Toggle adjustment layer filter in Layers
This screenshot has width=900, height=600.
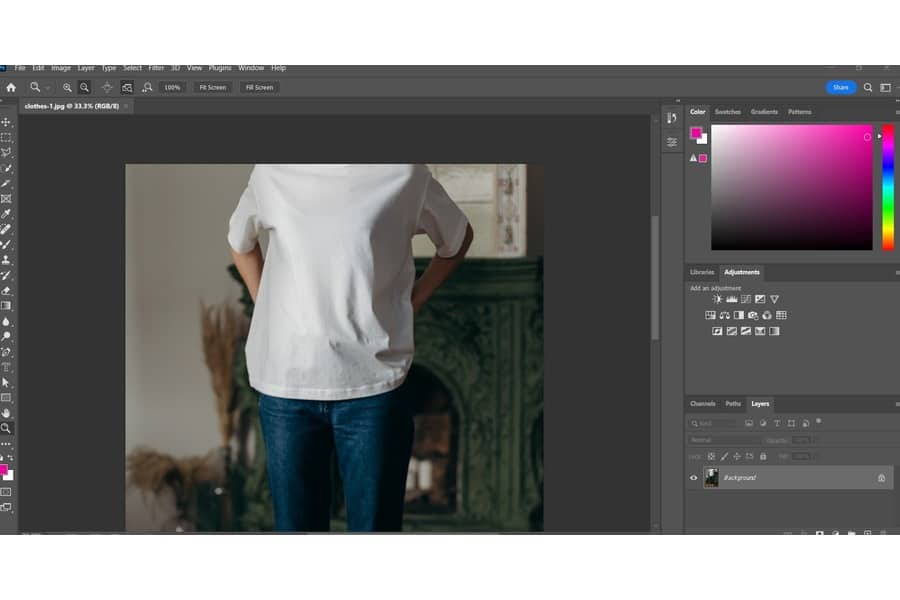[x=763, y=423]
